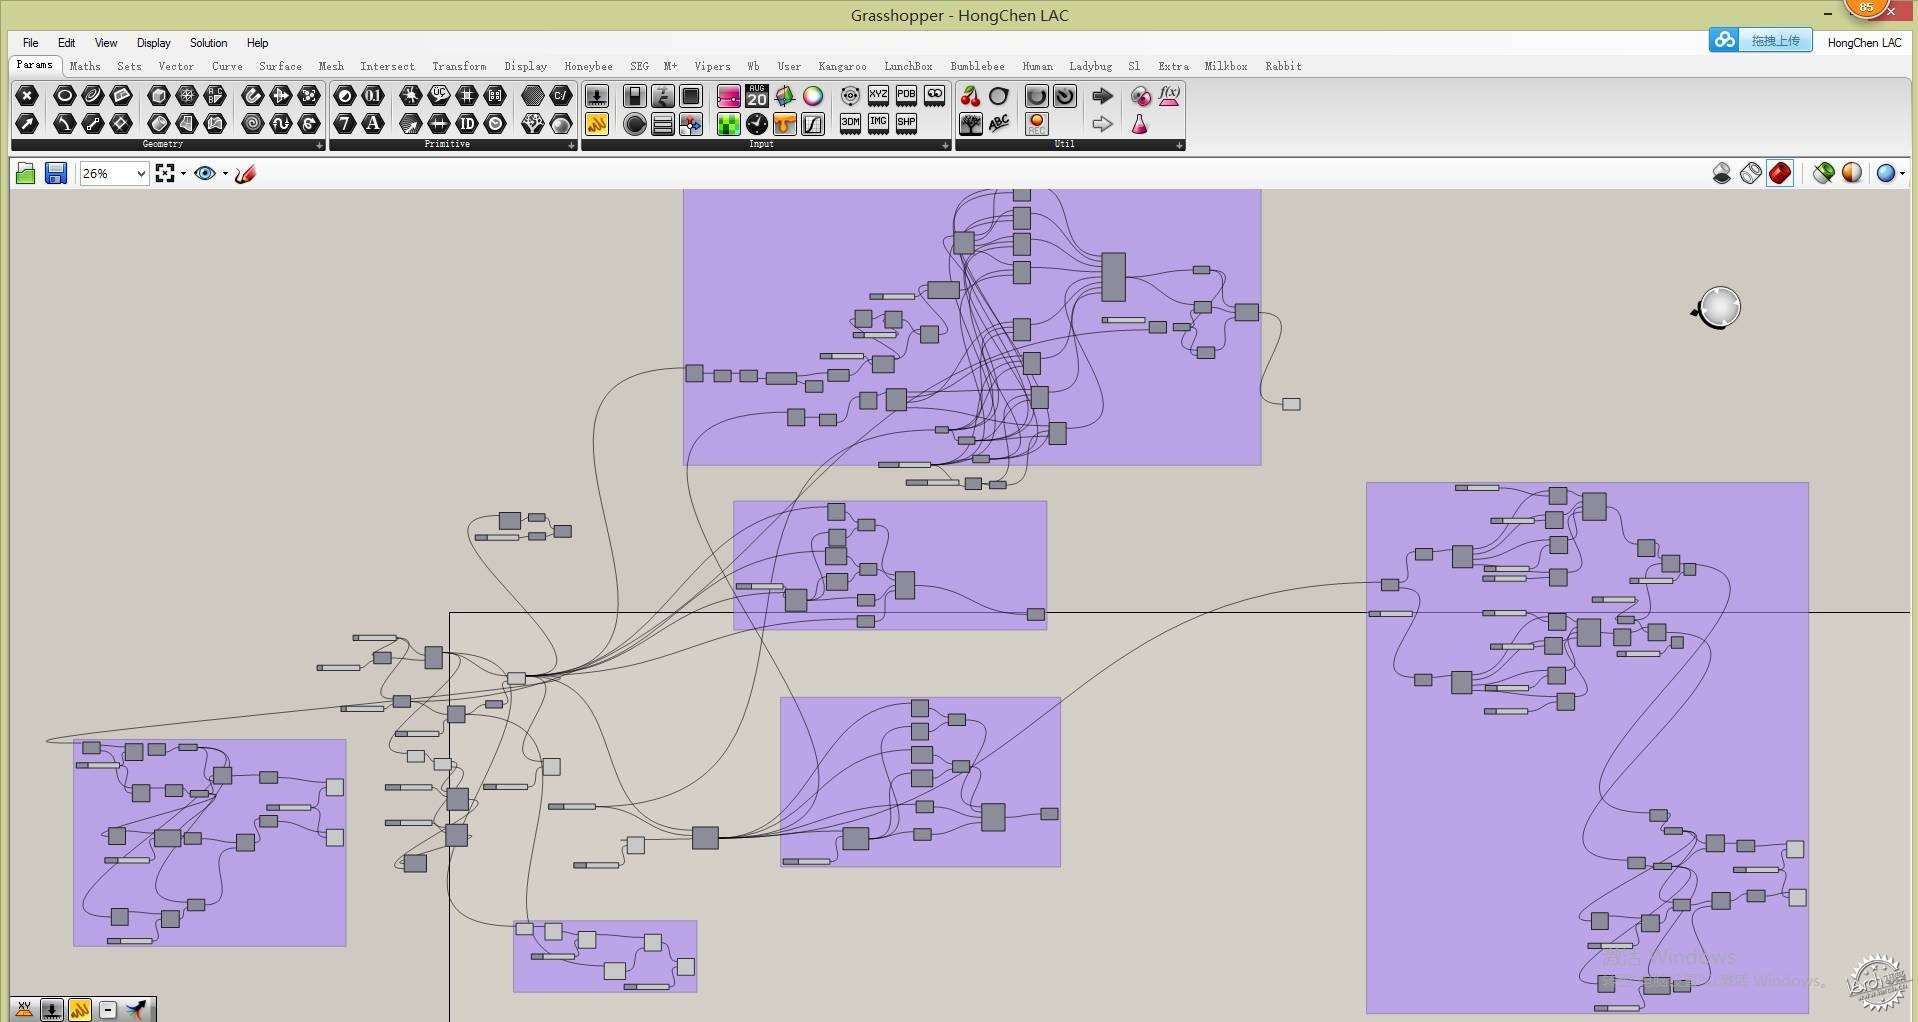The height and width of the screenshot is (1022, 1918).
Task: Switch to the Maths tab
Action: click(x=85, y=66)
